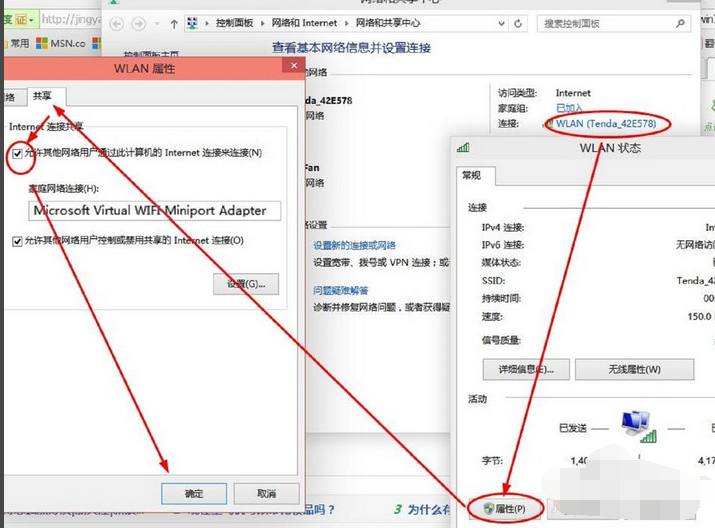
Task: Select the 常规 tab in WLAN 状态
Action: pos(471,175)
